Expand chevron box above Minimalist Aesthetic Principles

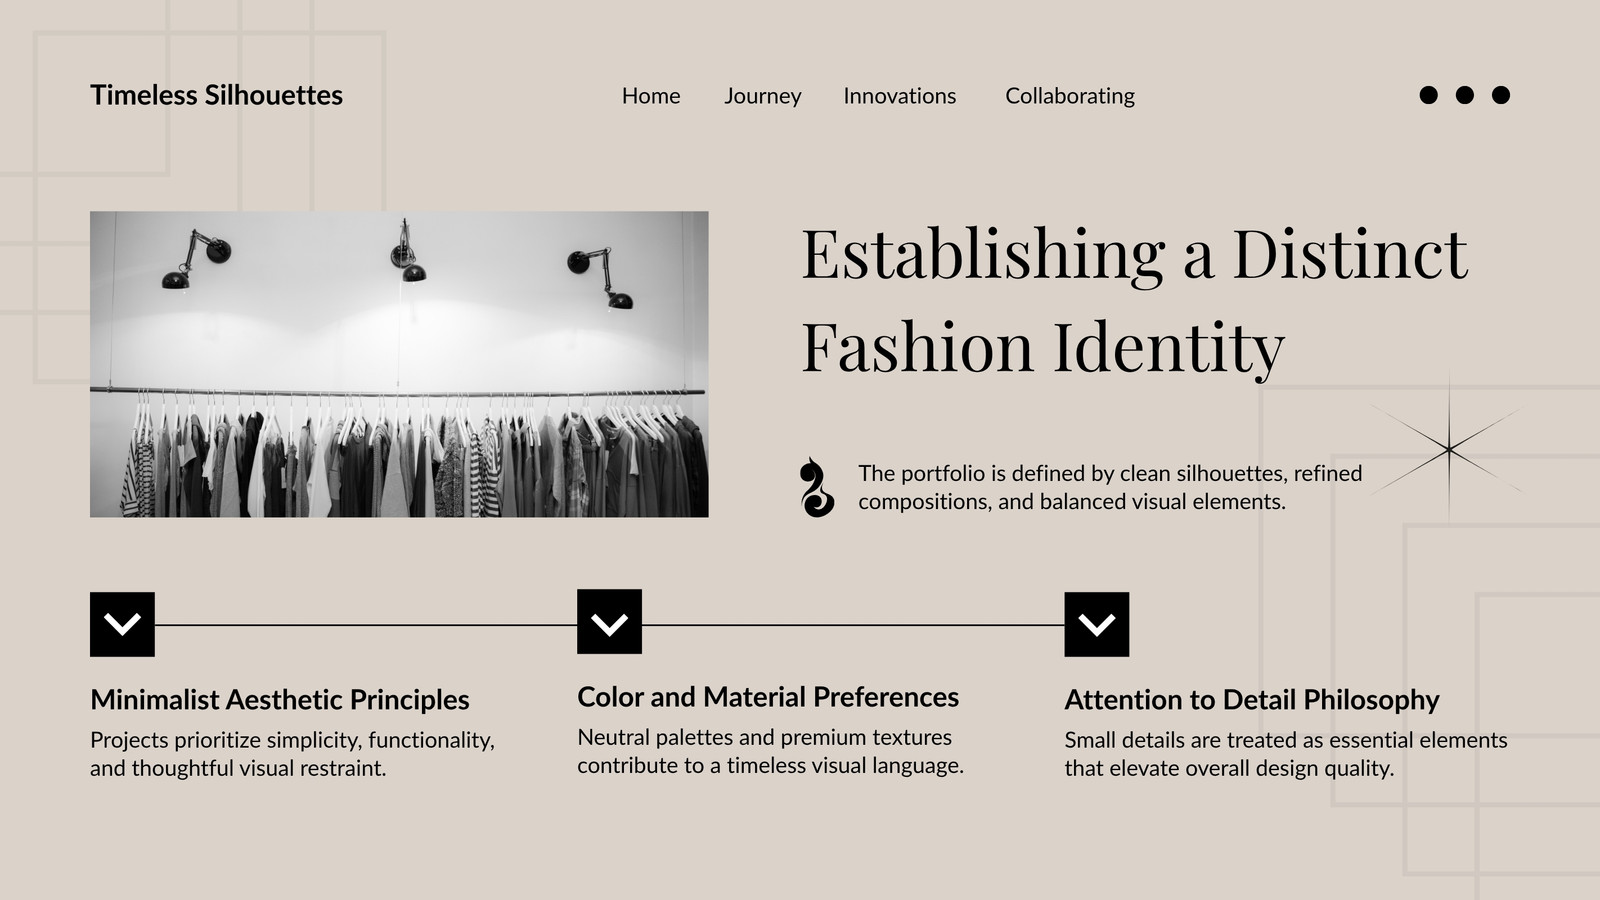[122, 624]
